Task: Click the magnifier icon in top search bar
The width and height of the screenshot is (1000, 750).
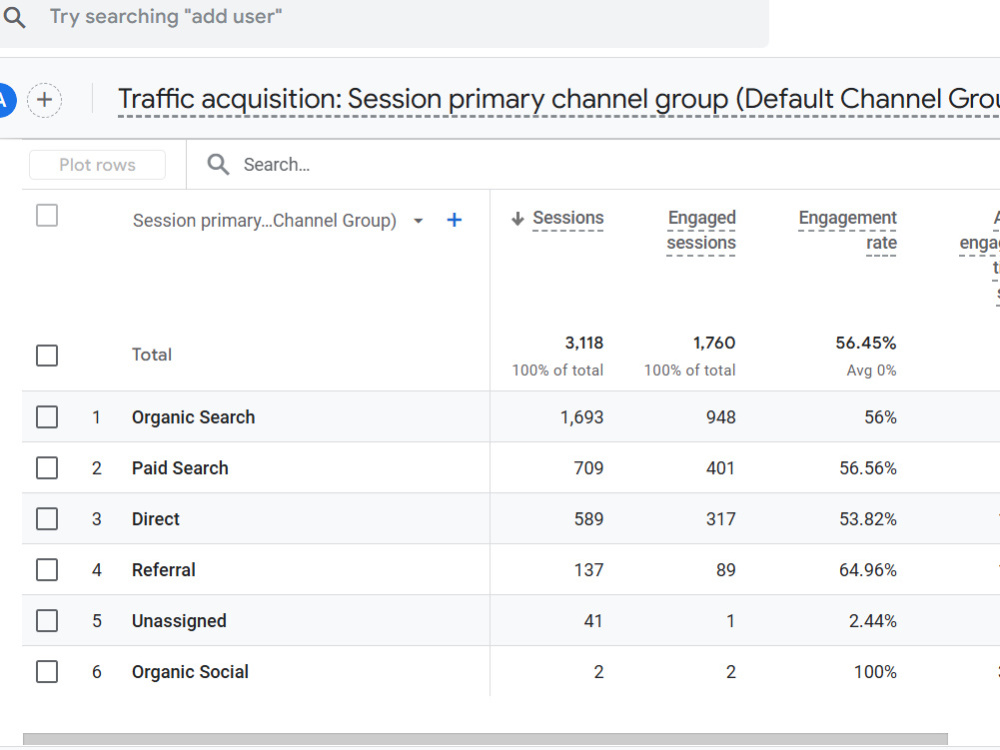Action: coord(15,18)
